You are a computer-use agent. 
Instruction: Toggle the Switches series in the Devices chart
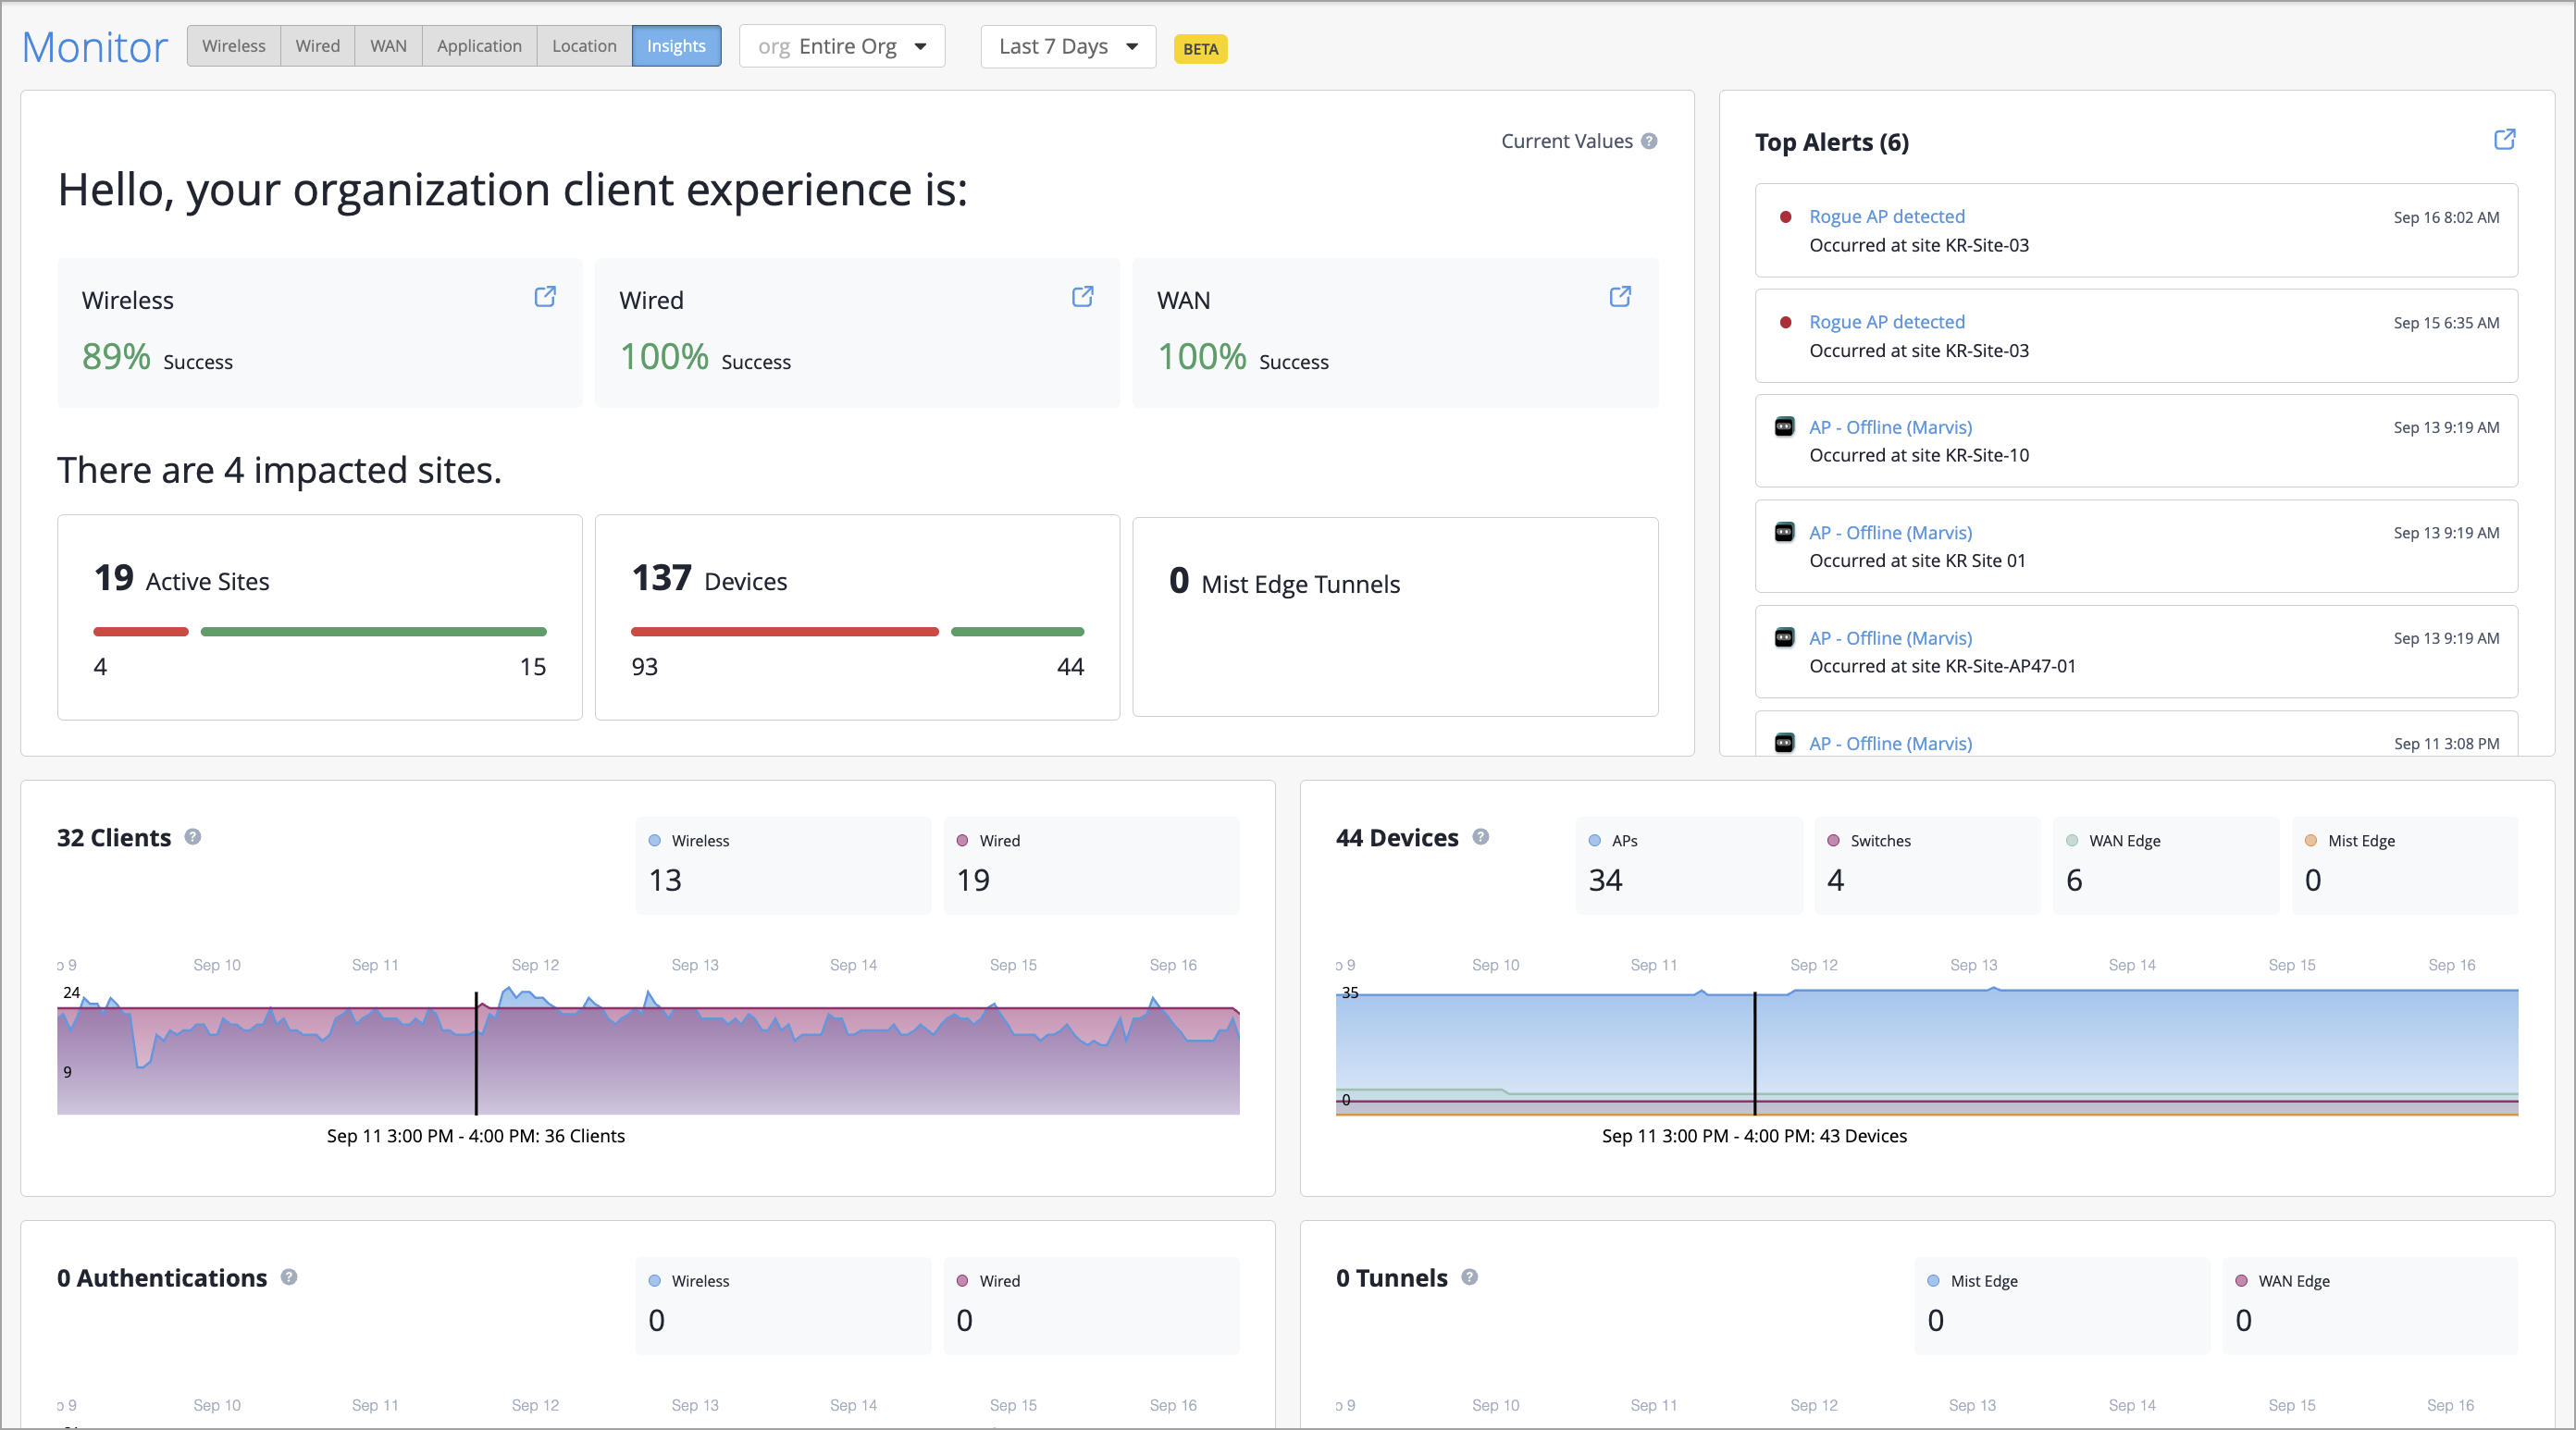pyautogui.click(x=1879, y=841)
